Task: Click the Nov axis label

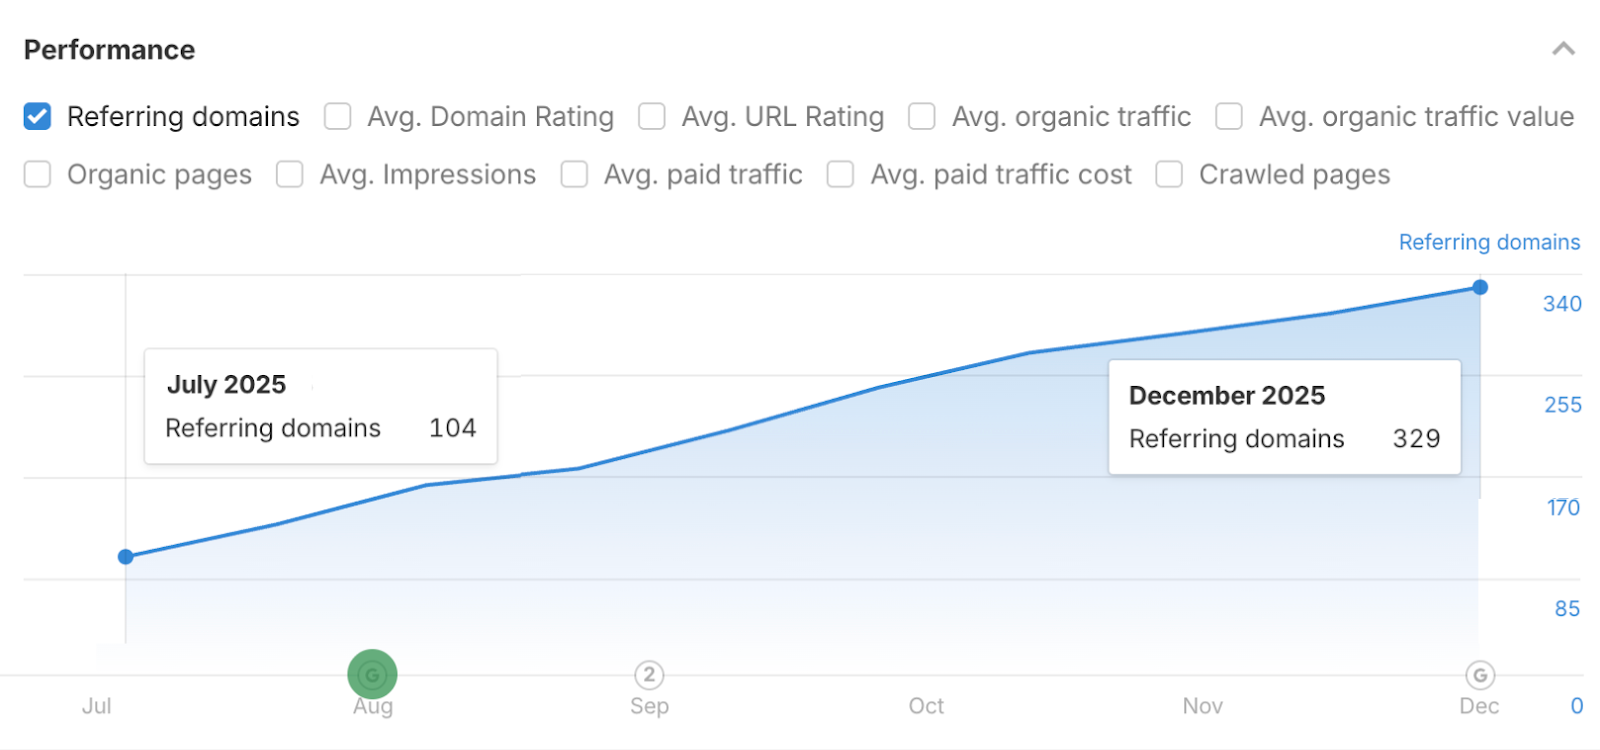Action: coord(1203,706)
